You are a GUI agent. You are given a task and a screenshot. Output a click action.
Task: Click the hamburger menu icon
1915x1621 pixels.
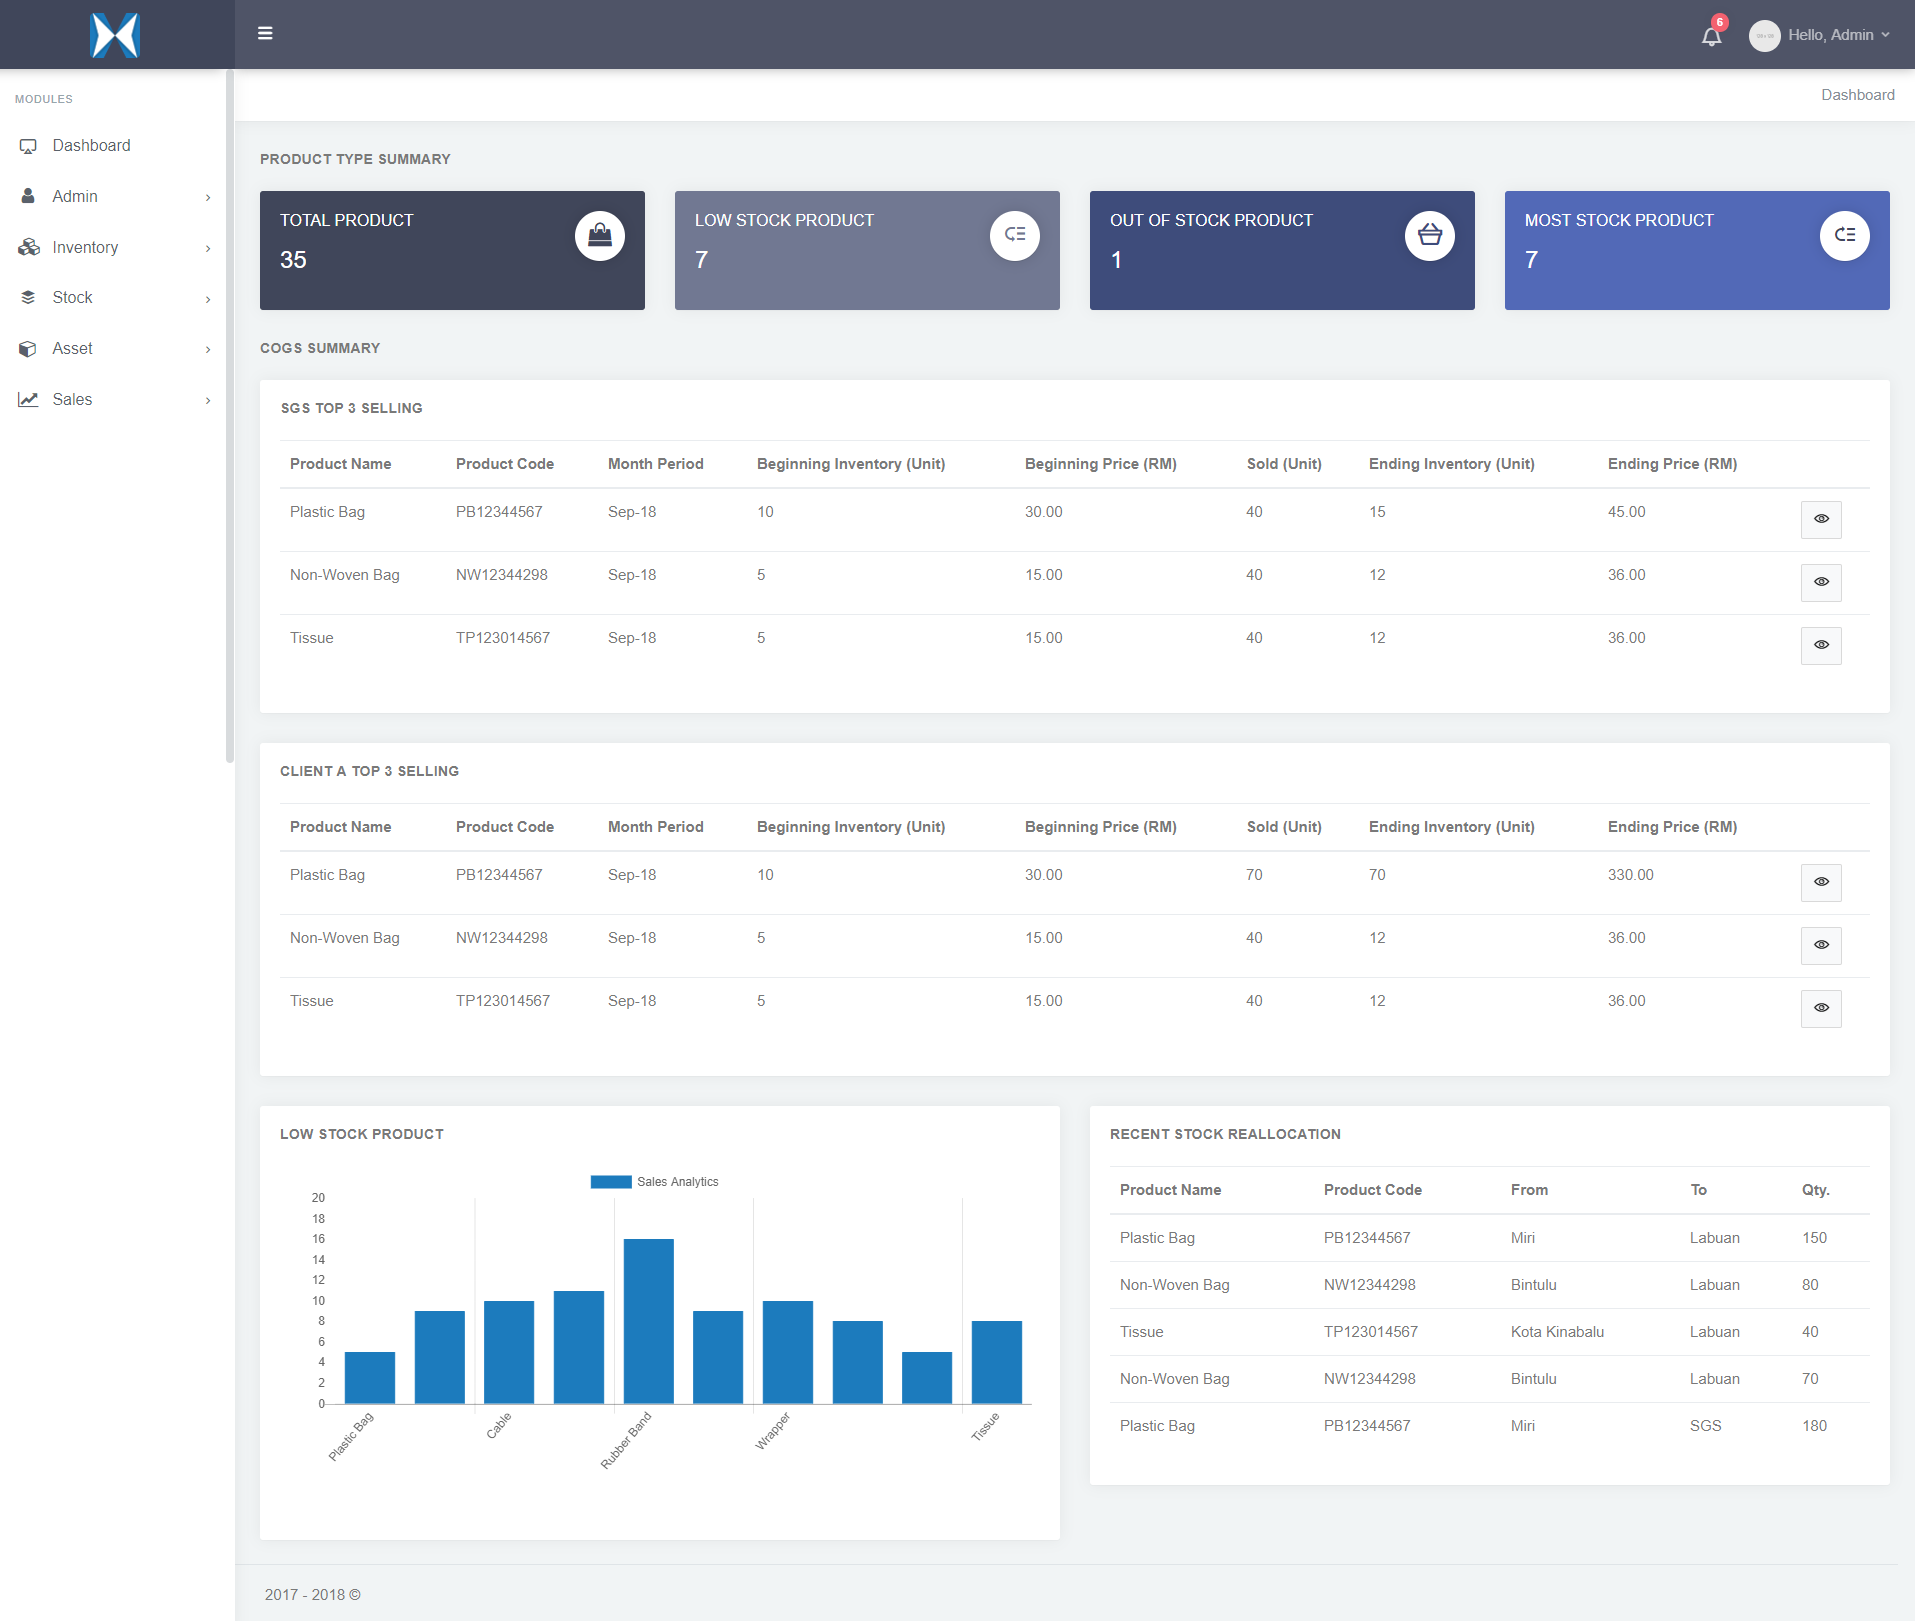click(x=265, y=34)
